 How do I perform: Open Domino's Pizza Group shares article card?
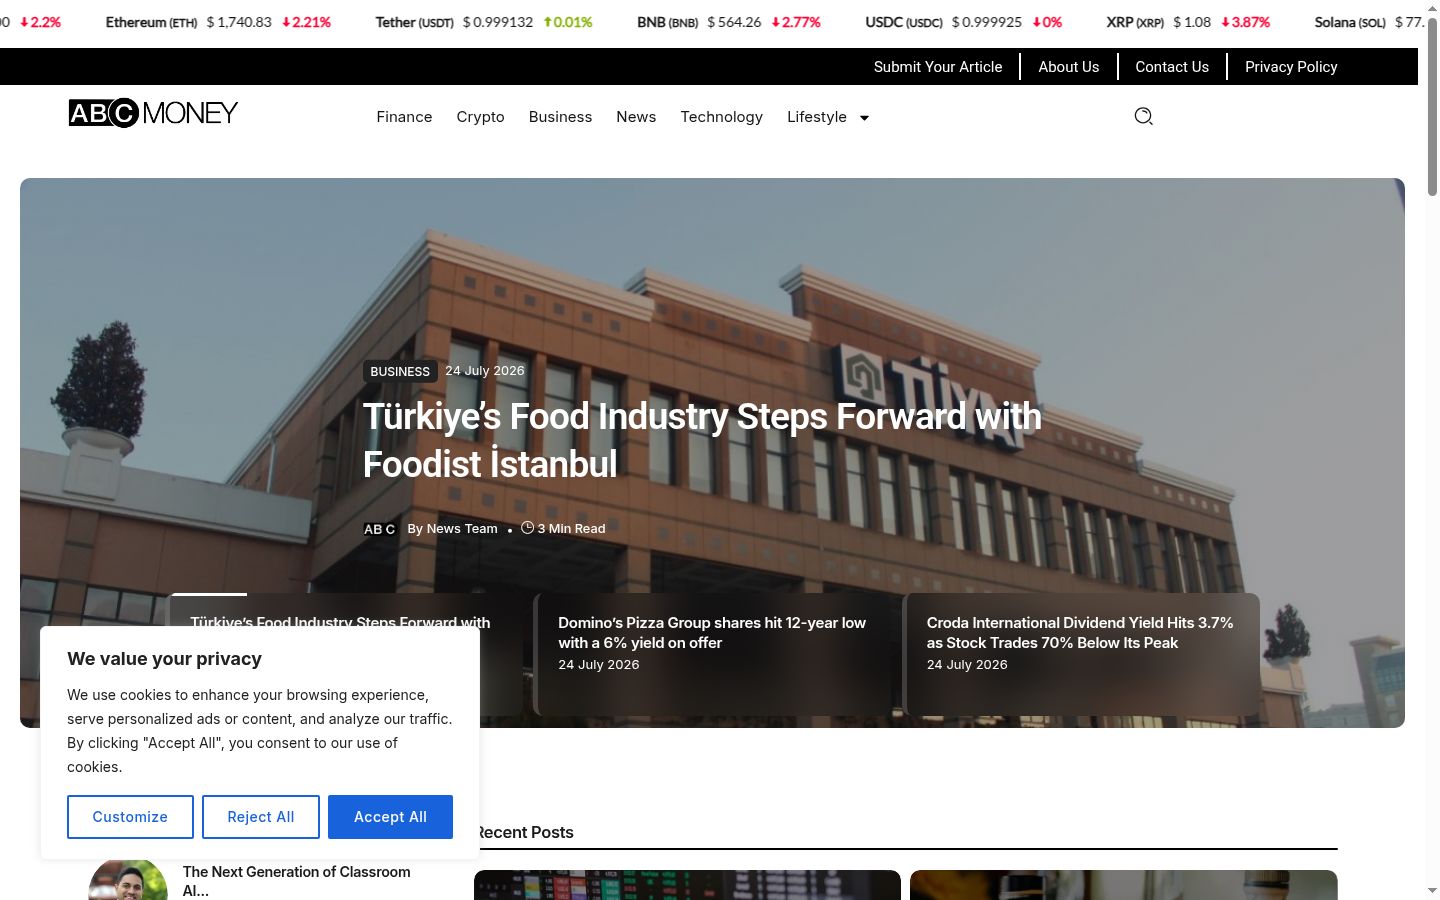point(713,654)
